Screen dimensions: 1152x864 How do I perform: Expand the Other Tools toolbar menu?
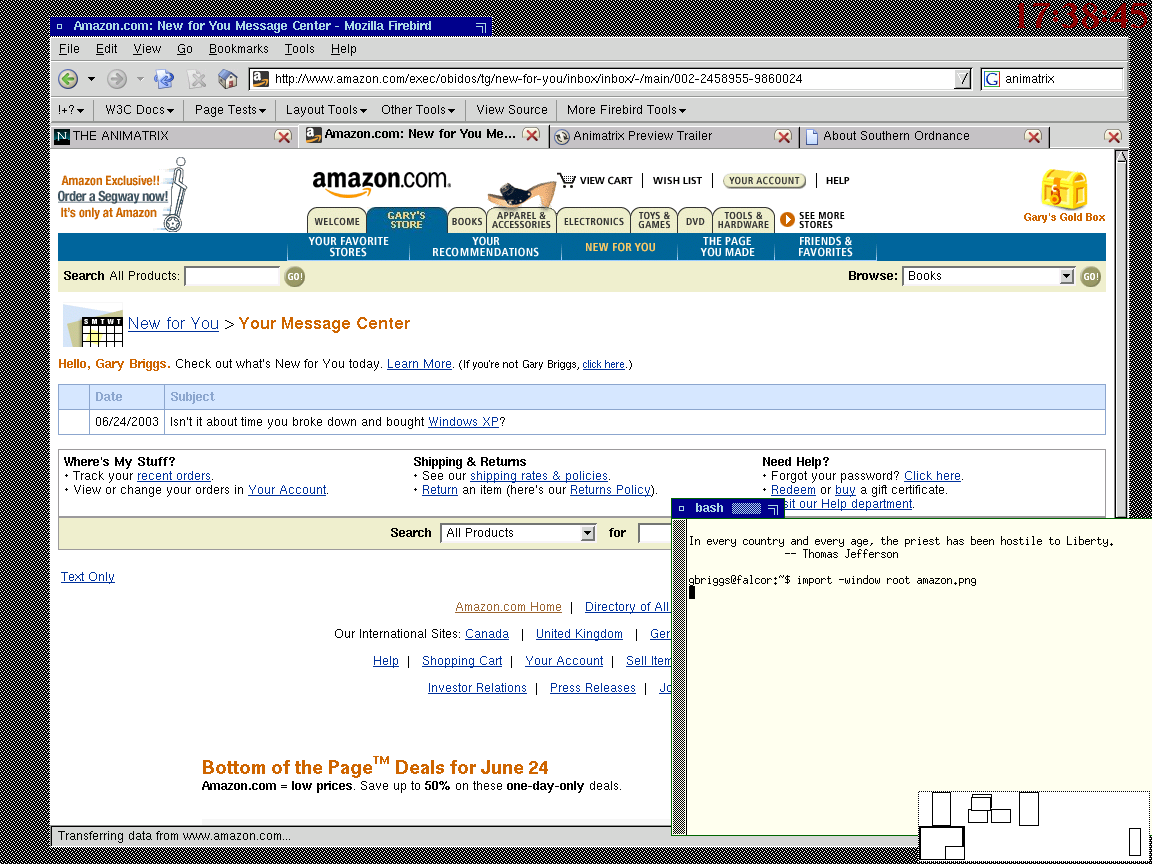(417, 110)
